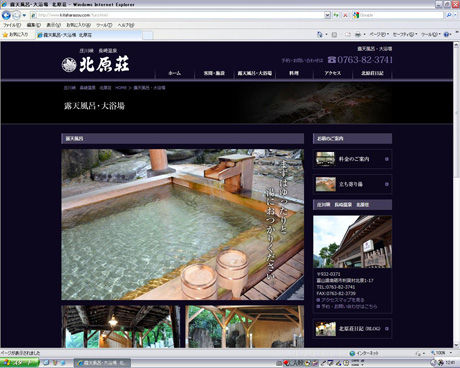Click the Home icon in command bar
The image size is (460, 368).
coord(320,34)
